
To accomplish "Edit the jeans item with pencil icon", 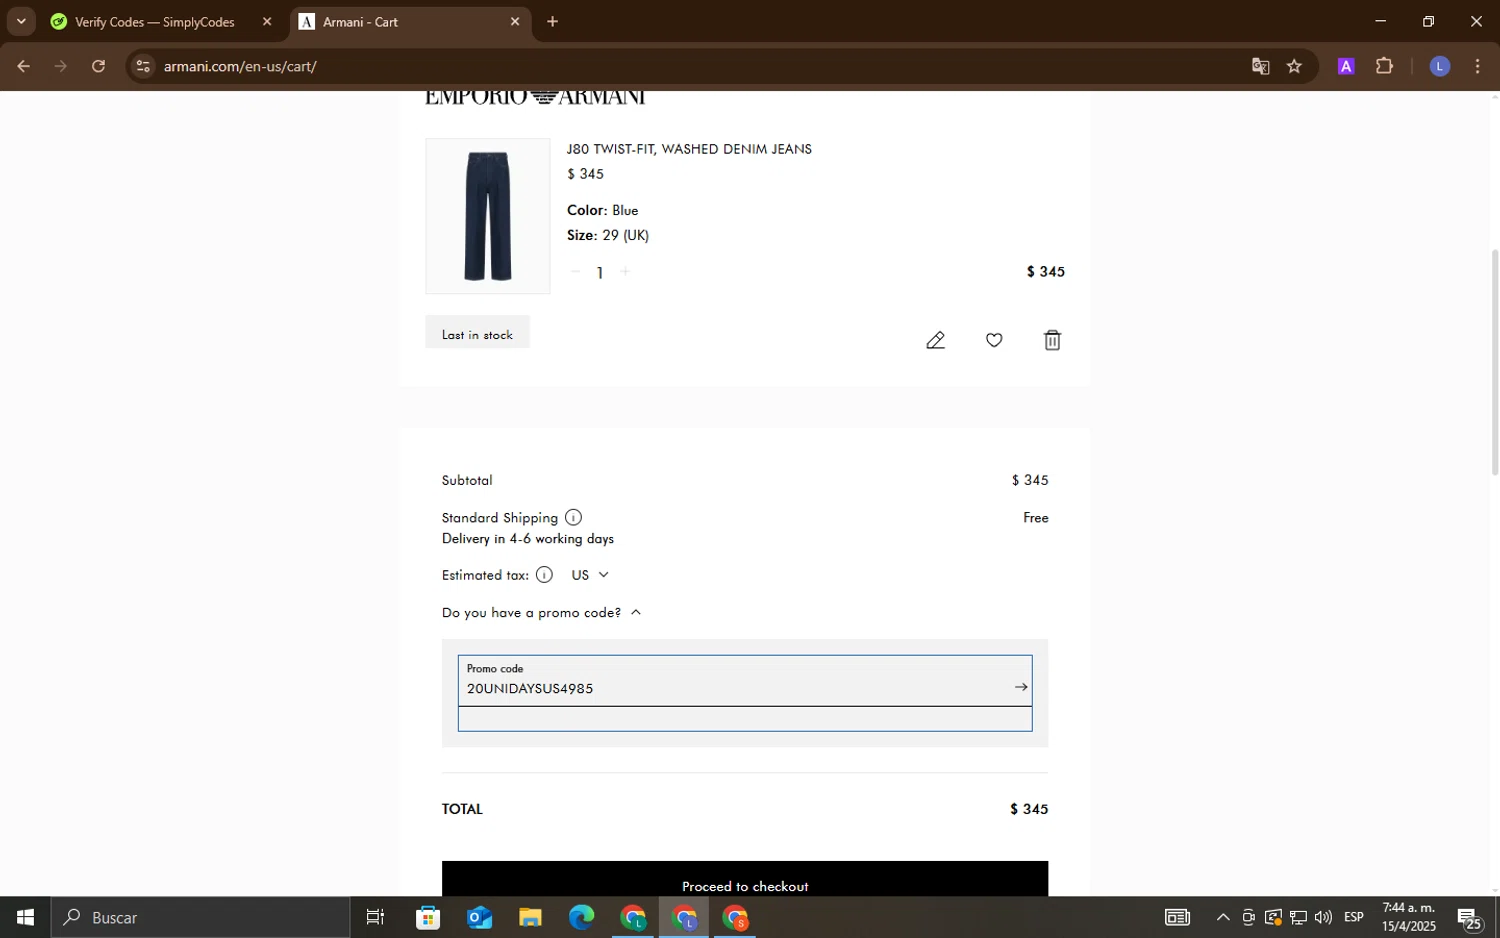I will click(x=935, y=340).
